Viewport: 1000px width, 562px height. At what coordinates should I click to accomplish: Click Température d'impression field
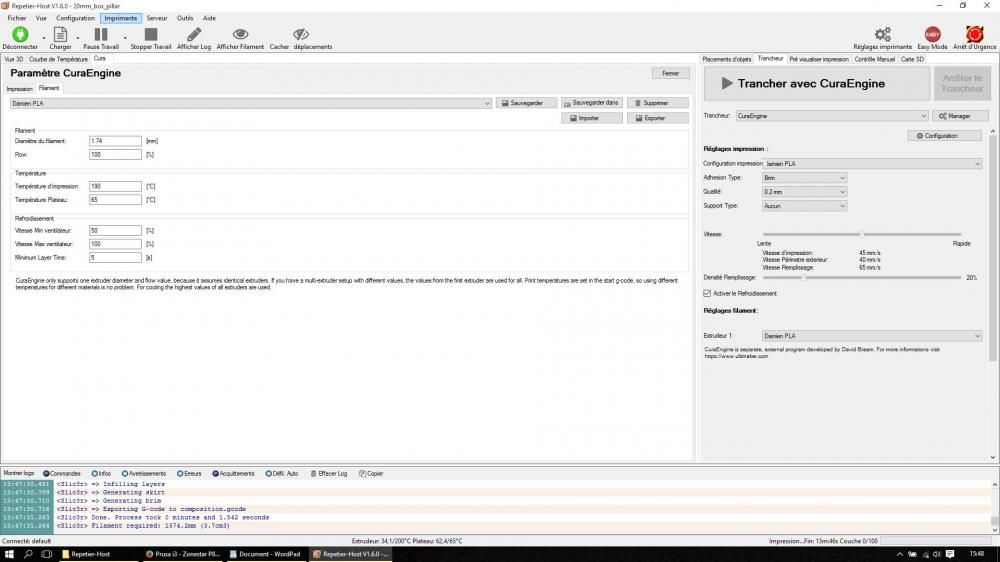point(115,186)
